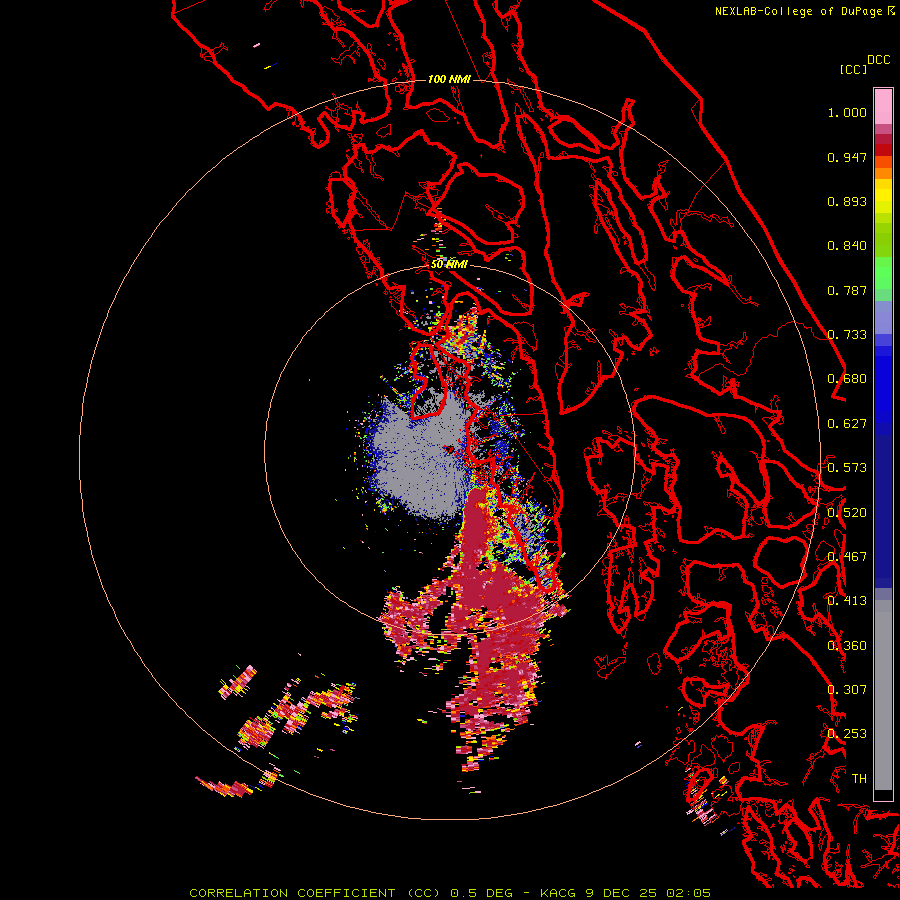This screenshot has height=900, width=900.
Task: Click the 0.573 scale value
Action: [847, 468]
